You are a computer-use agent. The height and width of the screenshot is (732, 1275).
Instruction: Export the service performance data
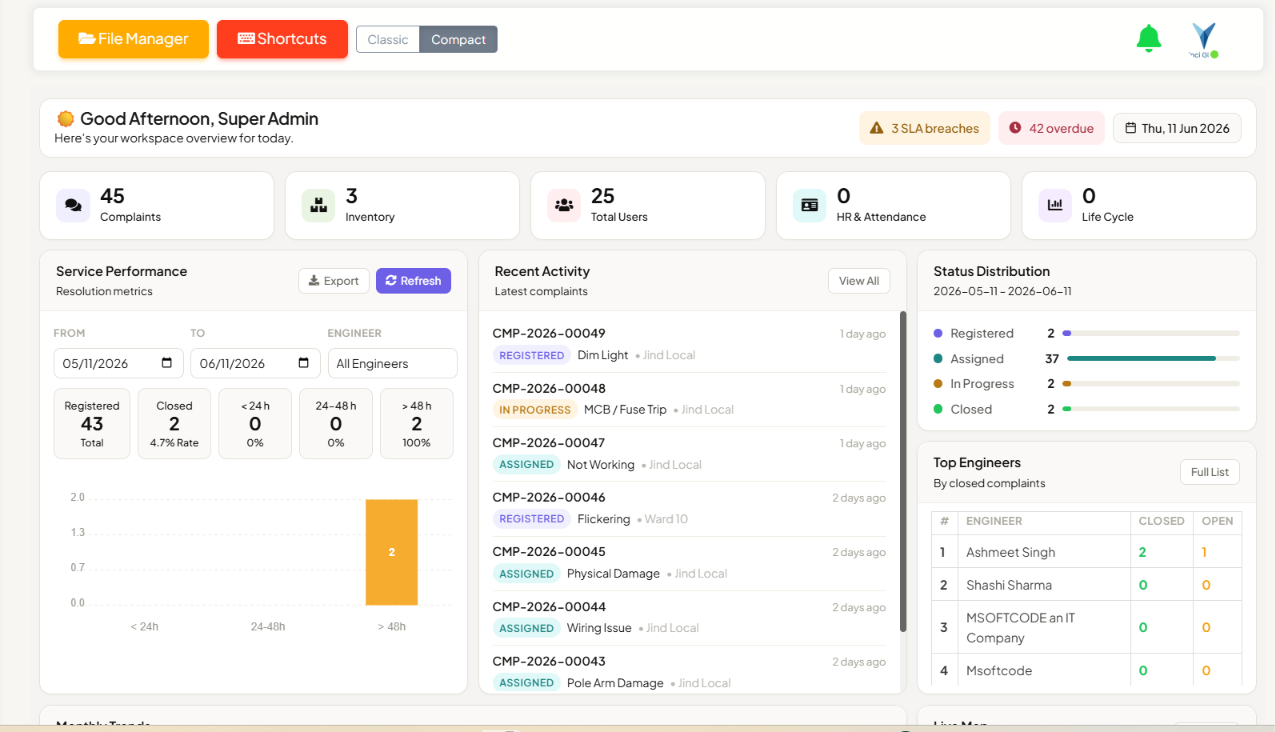point(334,281)
